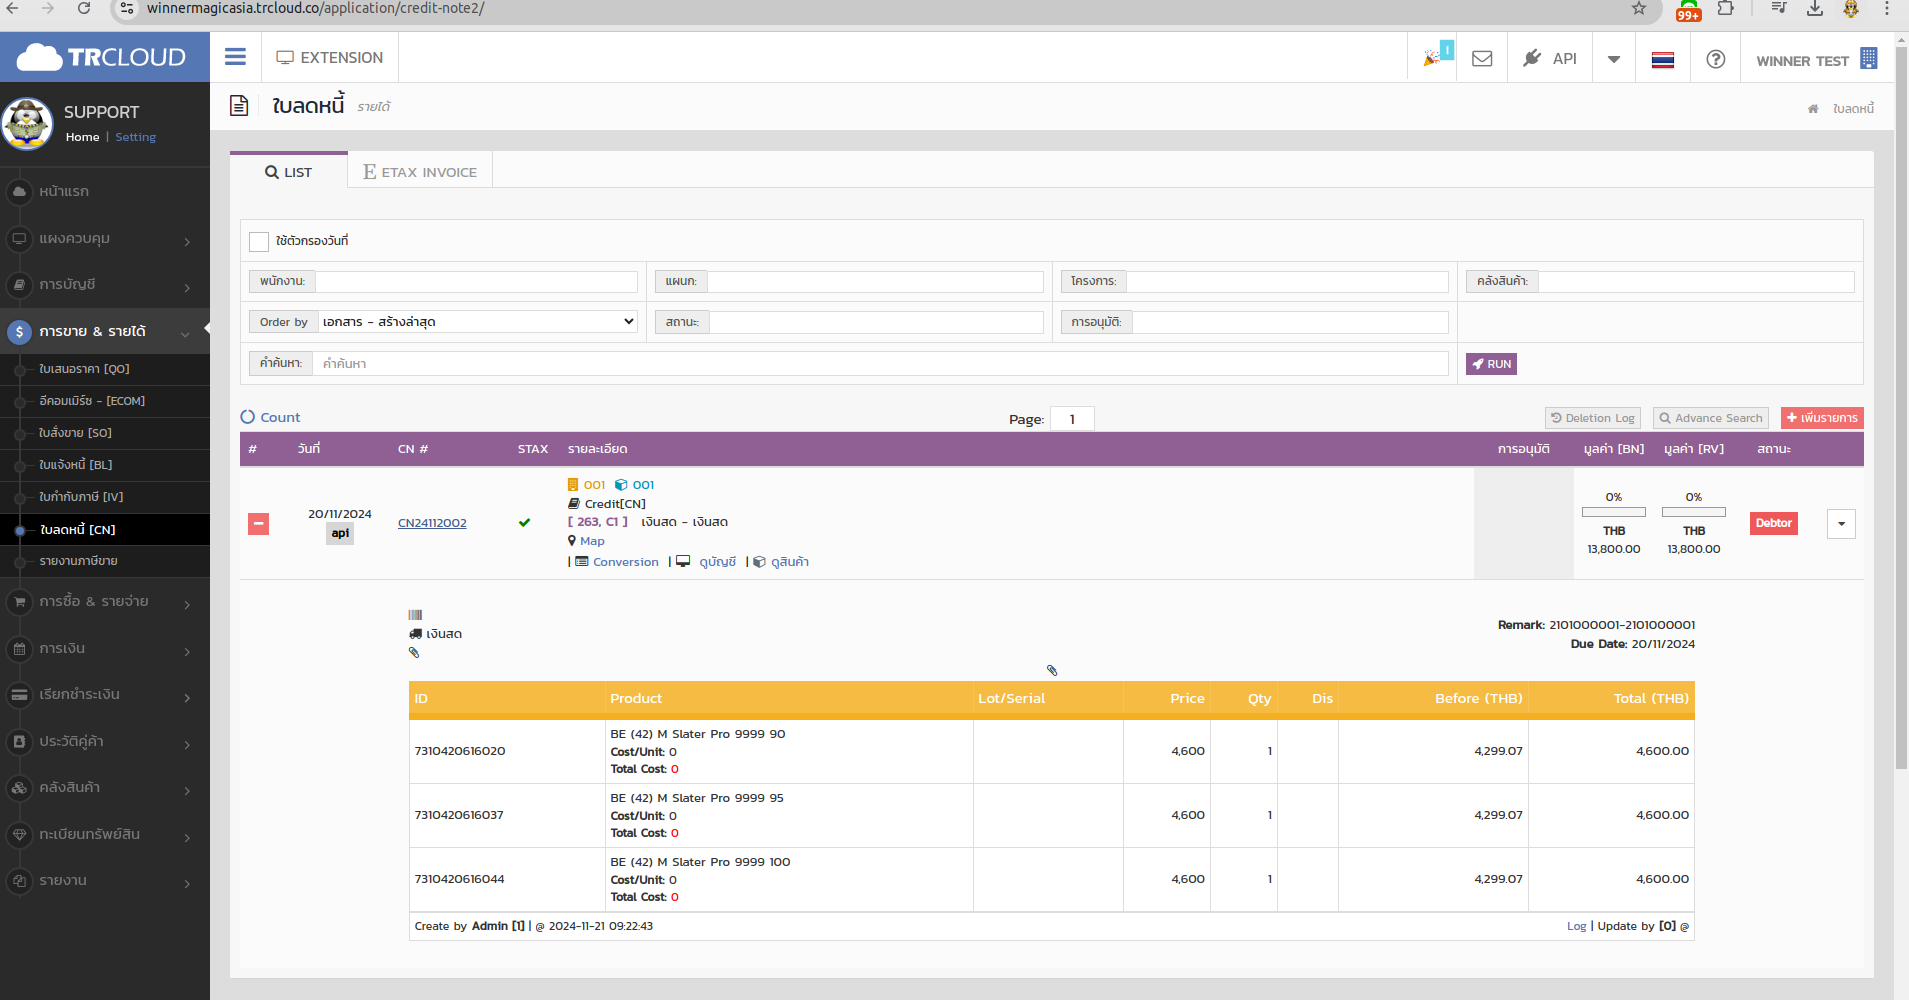The image size is (1909, 1000).
Task: Click the Count refresh icon
Action: coord(248,417)
